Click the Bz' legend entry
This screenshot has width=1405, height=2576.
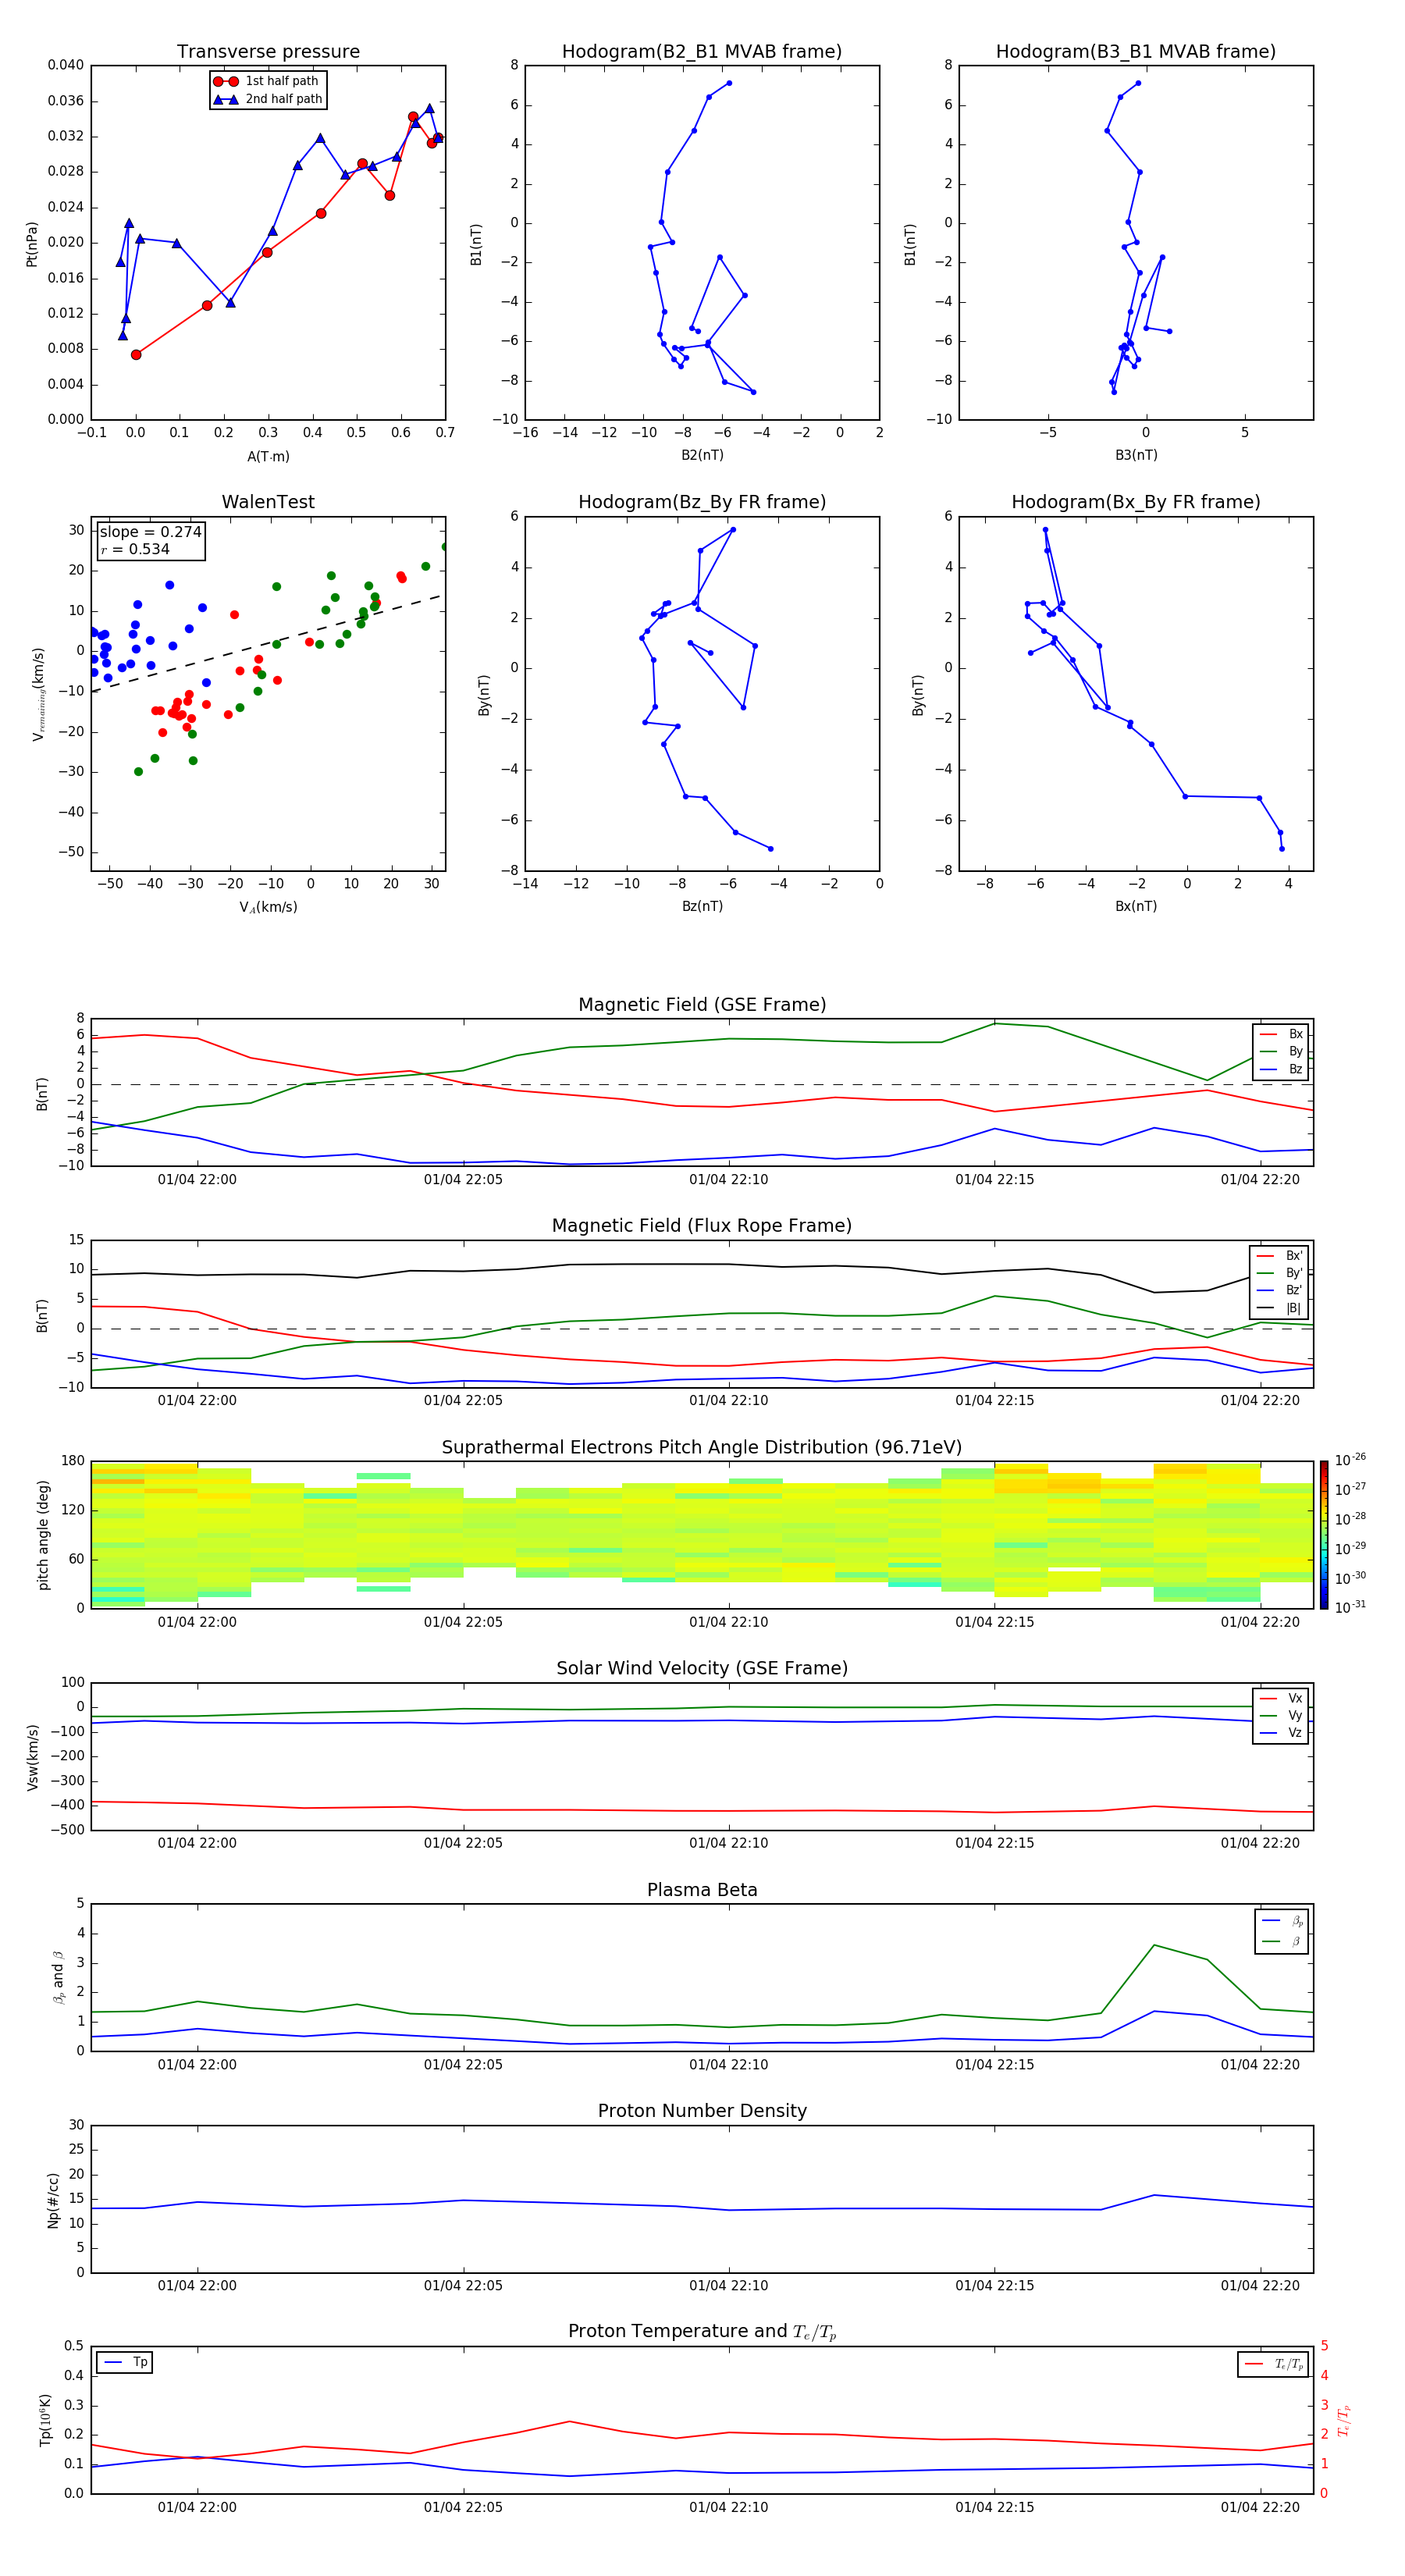pos(1280,1290)
